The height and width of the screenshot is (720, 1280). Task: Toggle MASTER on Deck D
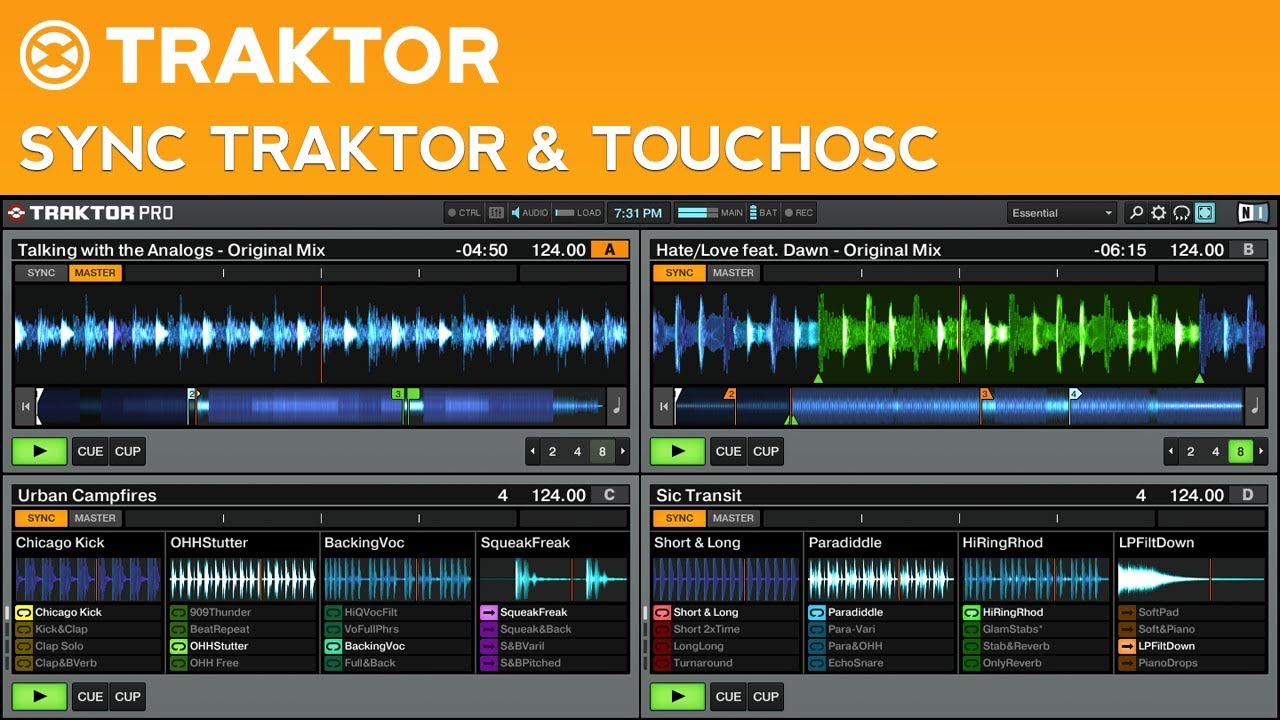pyautogui.click(x=733, y=518)
